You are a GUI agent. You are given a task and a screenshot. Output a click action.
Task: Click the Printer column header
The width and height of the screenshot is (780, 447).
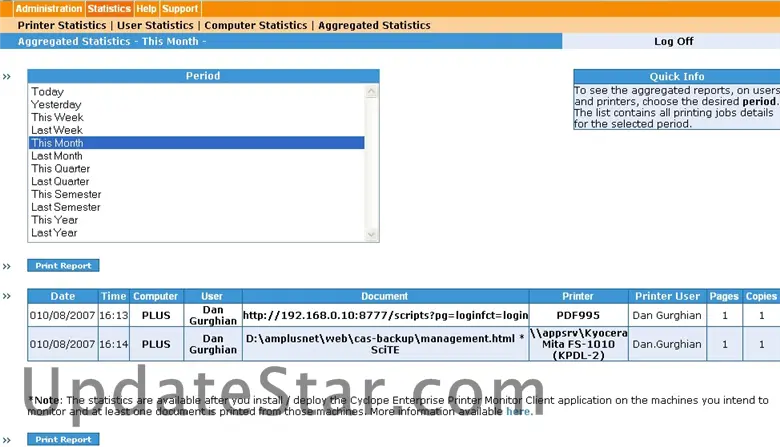(x=578, y=296)
